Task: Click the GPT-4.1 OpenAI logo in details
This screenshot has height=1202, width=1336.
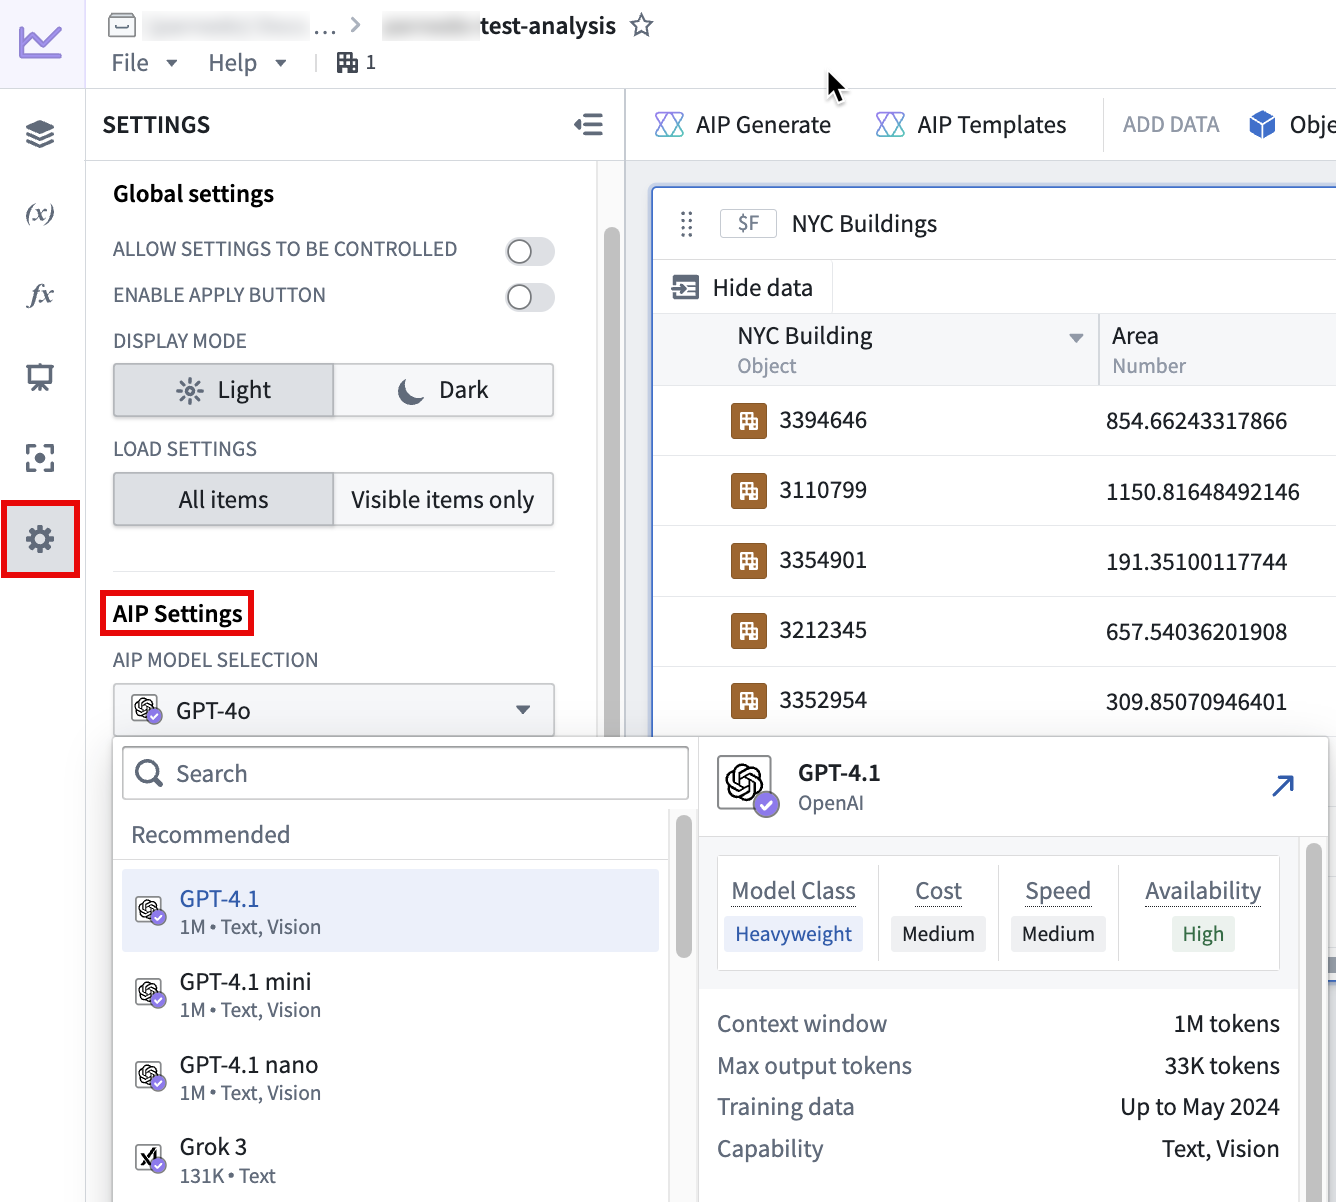Action: 746,785
